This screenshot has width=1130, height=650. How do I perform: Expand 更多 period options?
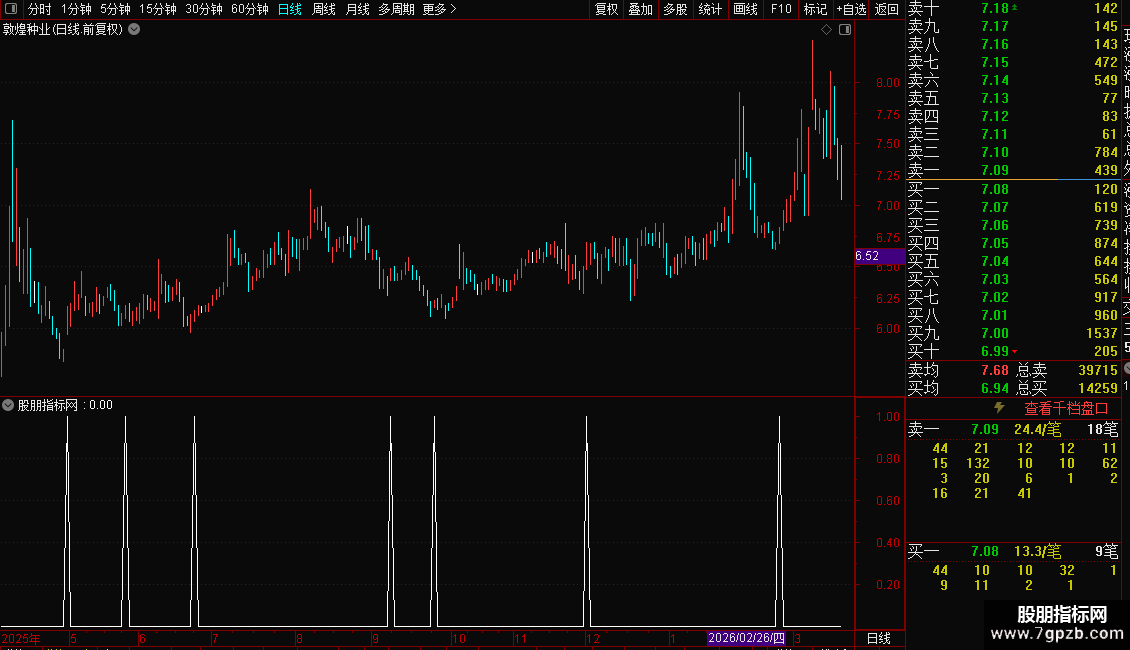click(440, 9)
